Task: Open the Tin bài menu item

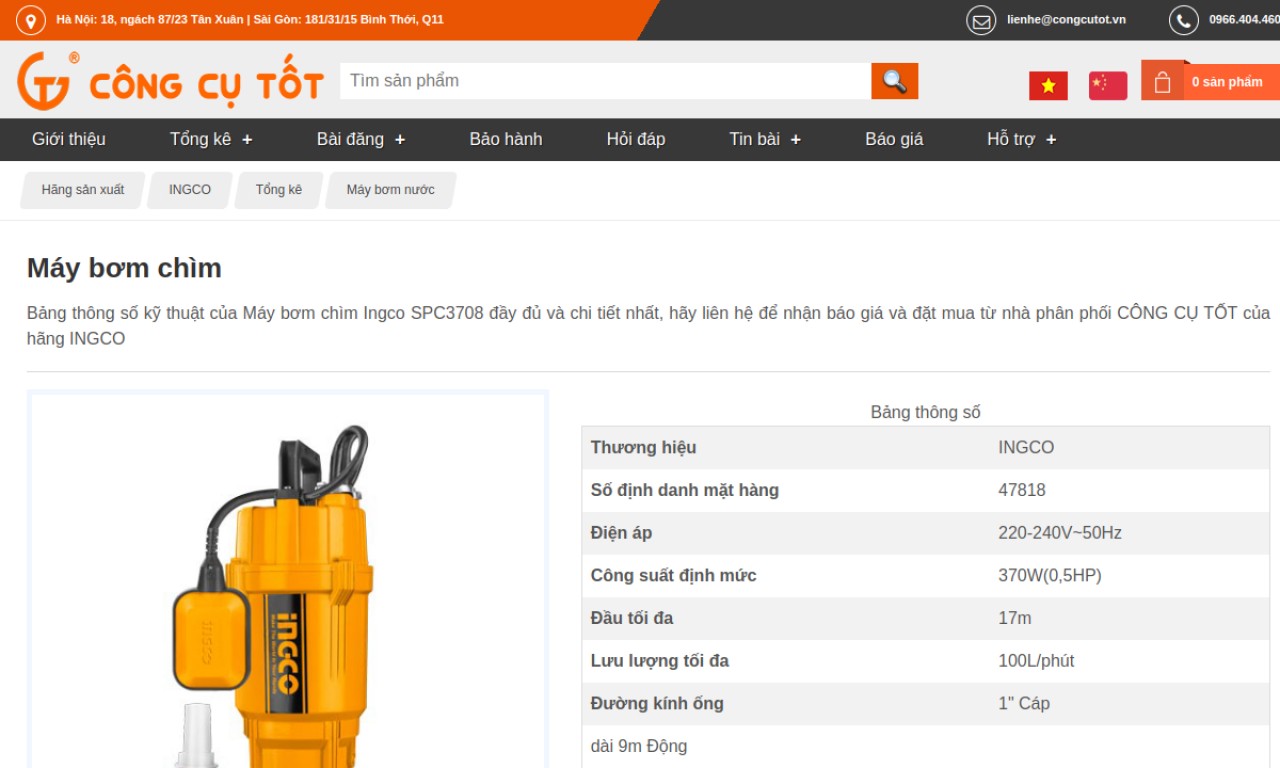Action: click(754, 139)
